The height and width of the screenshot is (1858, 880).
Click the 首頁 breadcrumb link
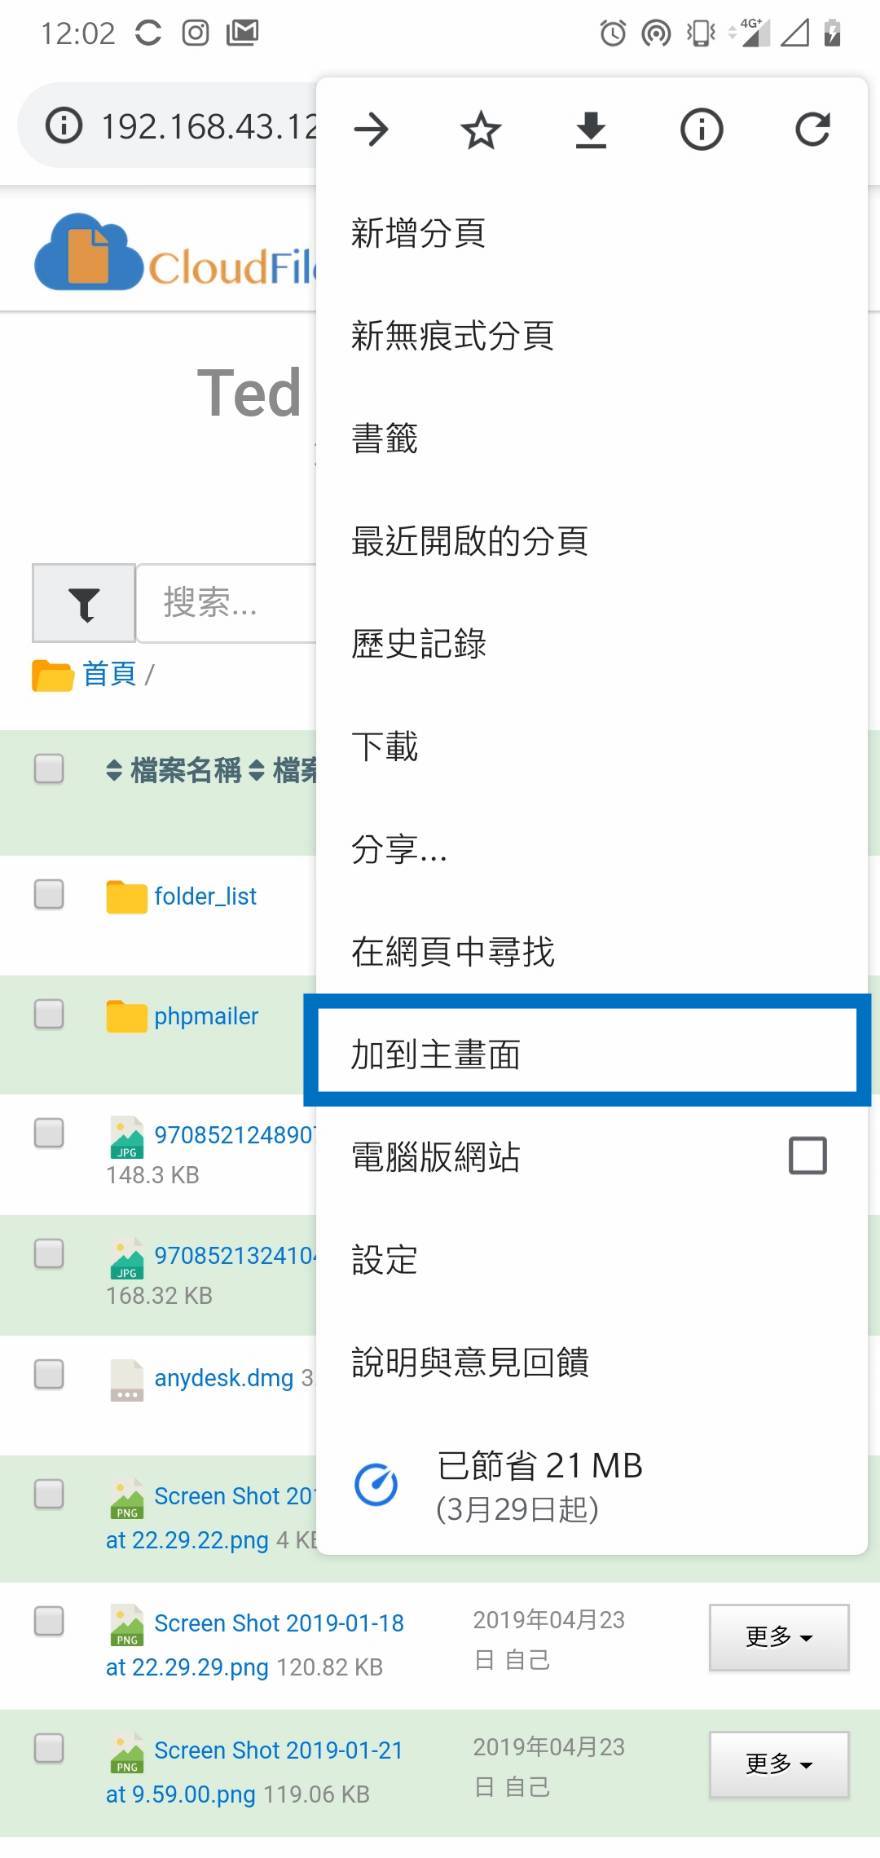[x=109, y=674]
